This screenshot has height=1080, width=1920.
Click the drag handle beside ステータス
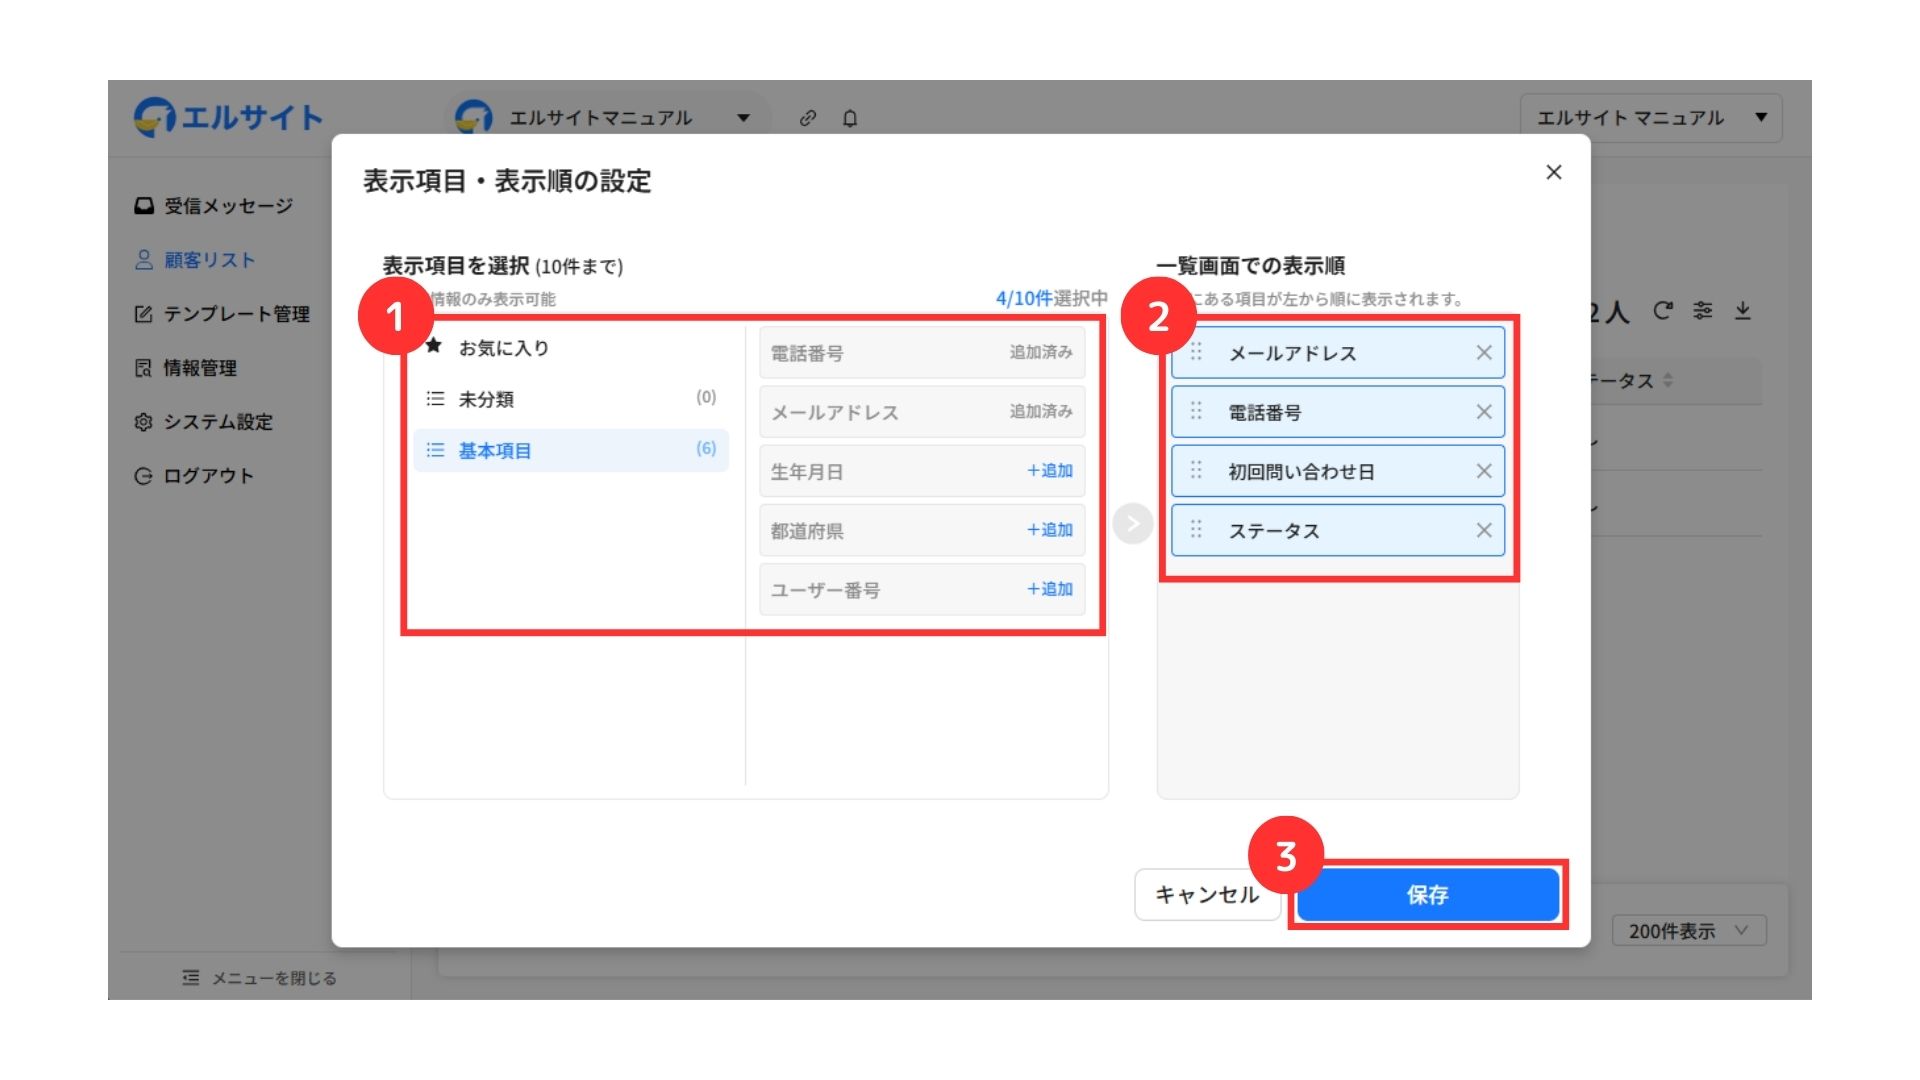1196,530
